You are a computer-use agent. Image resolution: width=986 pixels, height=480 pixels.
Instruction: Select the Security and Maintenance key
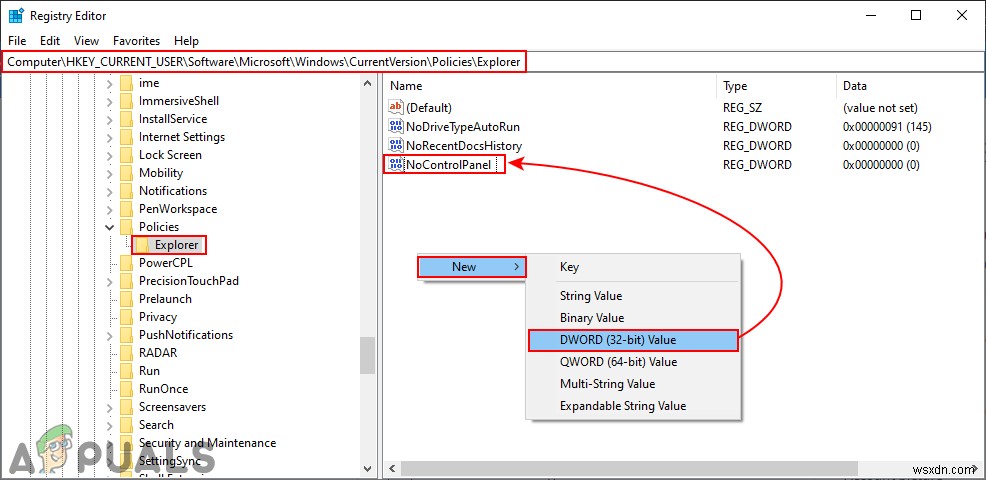207,443
